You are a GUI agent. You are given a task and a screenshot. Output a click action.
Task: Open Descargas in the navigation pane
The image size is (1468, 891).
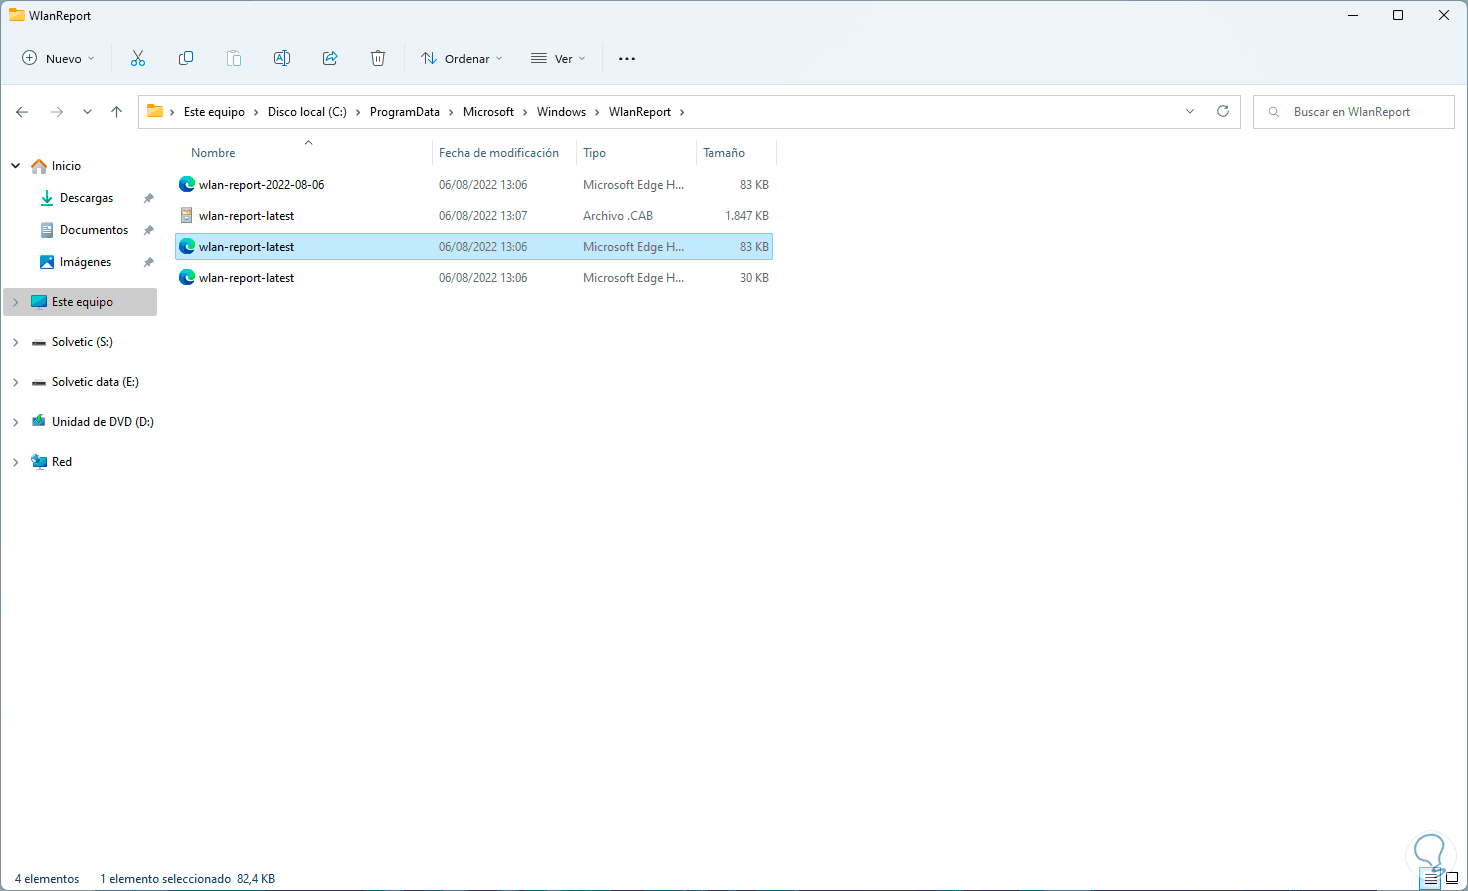click(x=87, y=198)
